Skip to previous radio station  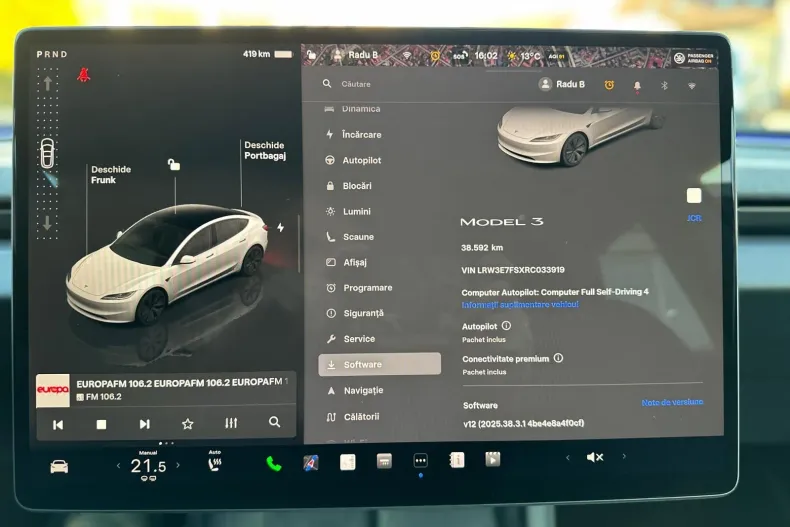[x=58, y=425]
